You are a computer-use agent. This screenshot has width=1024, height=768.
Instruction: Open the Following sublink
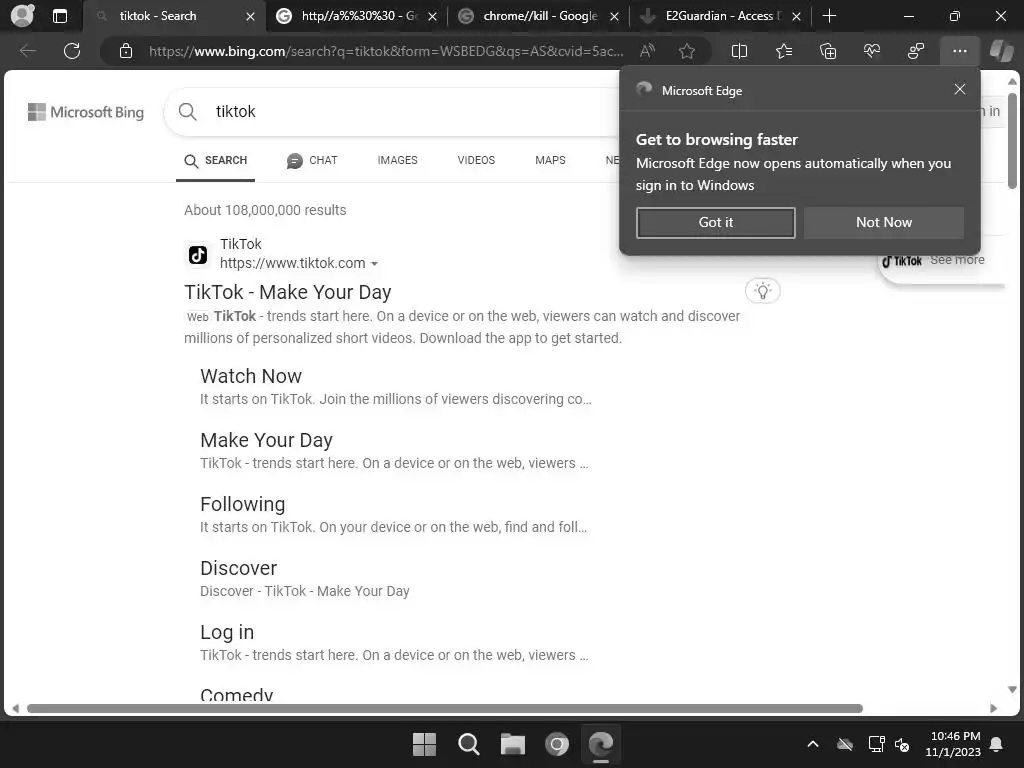(x=242, y=504)
